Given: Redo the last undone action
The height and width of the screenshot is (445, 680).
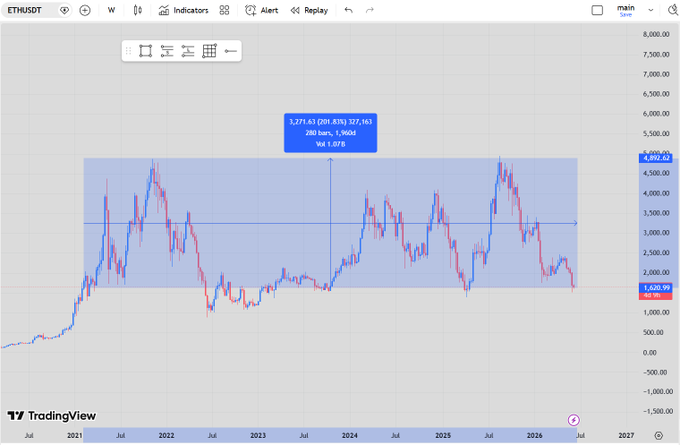Looking at the screenshot, I should [369, 10].
